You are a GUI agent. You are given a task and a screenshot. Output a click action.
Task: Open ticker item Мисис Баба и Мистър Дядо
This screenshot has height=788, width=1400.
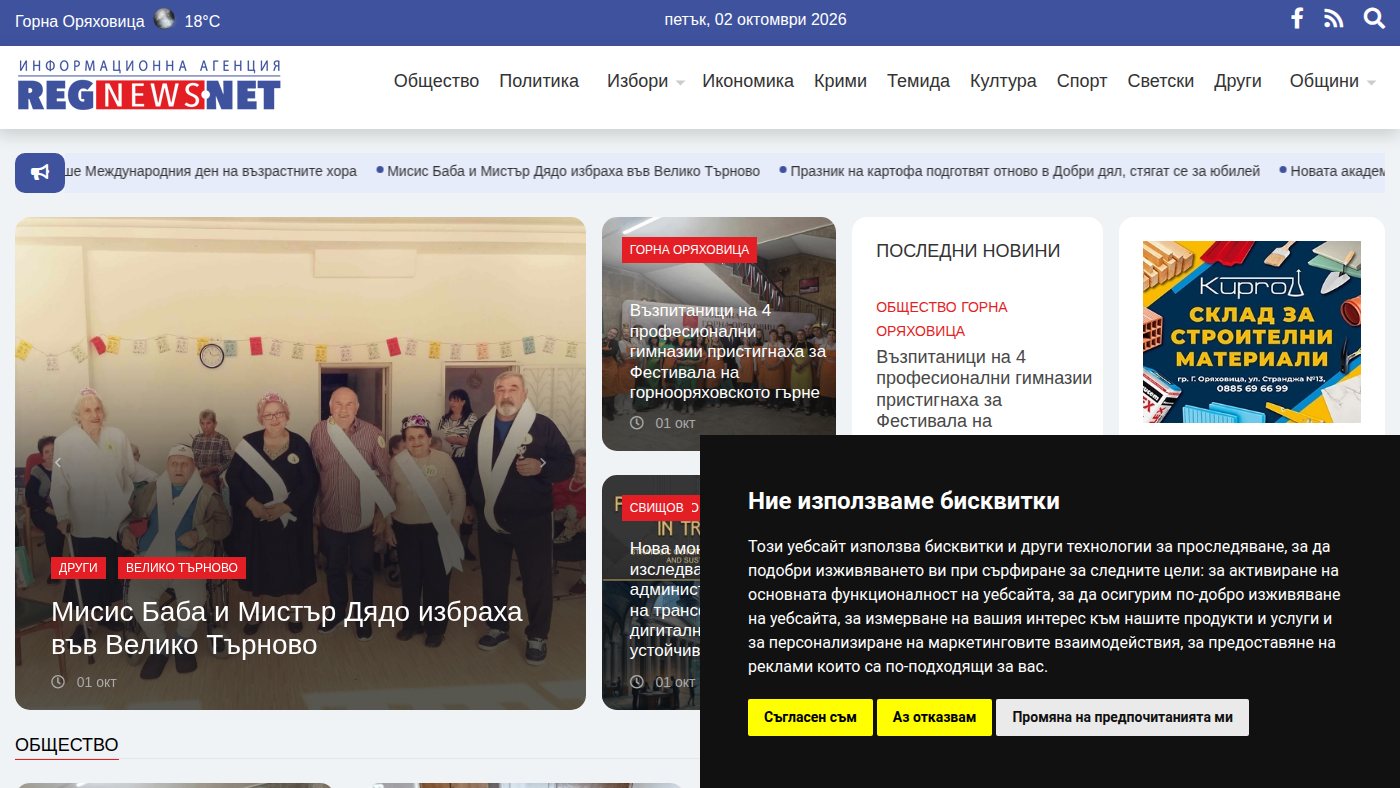click(x=574, y=171)
